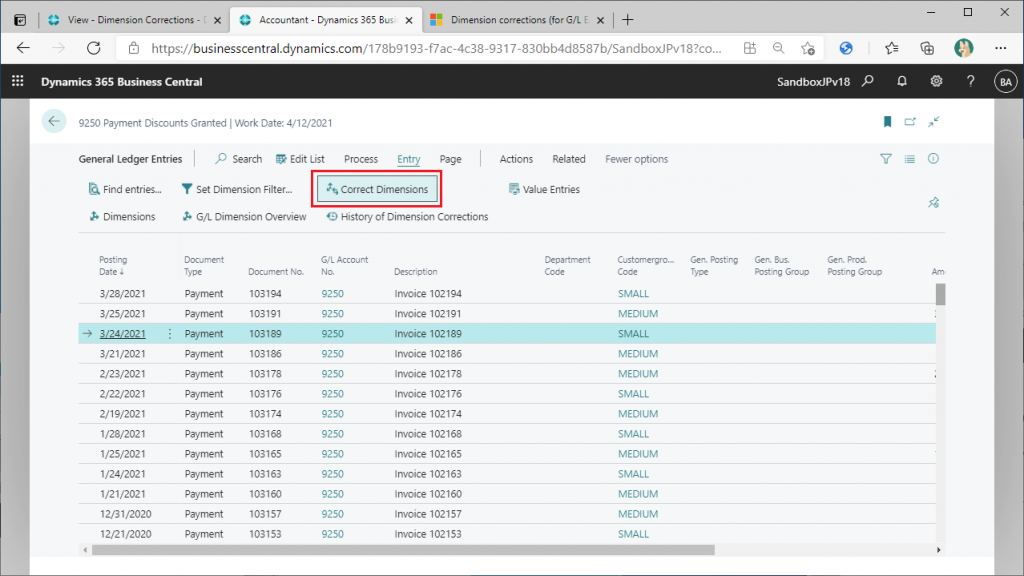Screen dimensions: 1024x576
Task: Click the scroll-right arrow of the horizontal scrollbar
Action: 938,550
